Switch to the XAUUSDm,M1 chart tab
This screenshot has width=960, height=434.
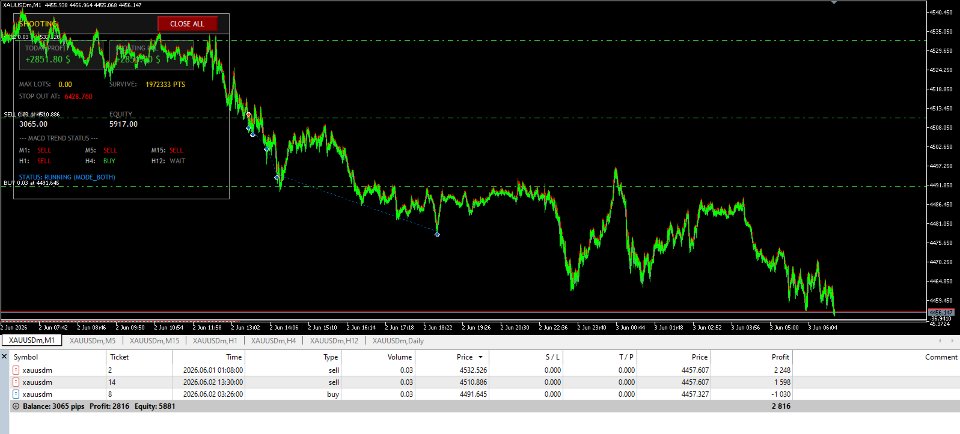click(x=31, y=341)
